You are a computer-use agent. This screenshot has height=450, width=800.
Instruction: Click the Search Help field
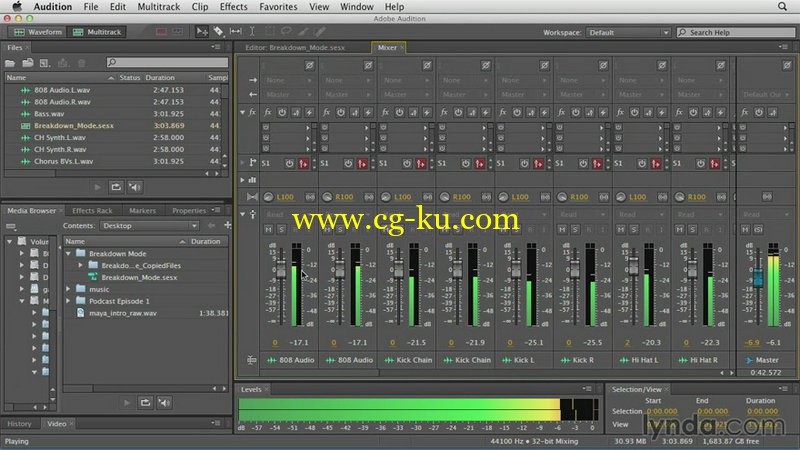pos(736,32)
